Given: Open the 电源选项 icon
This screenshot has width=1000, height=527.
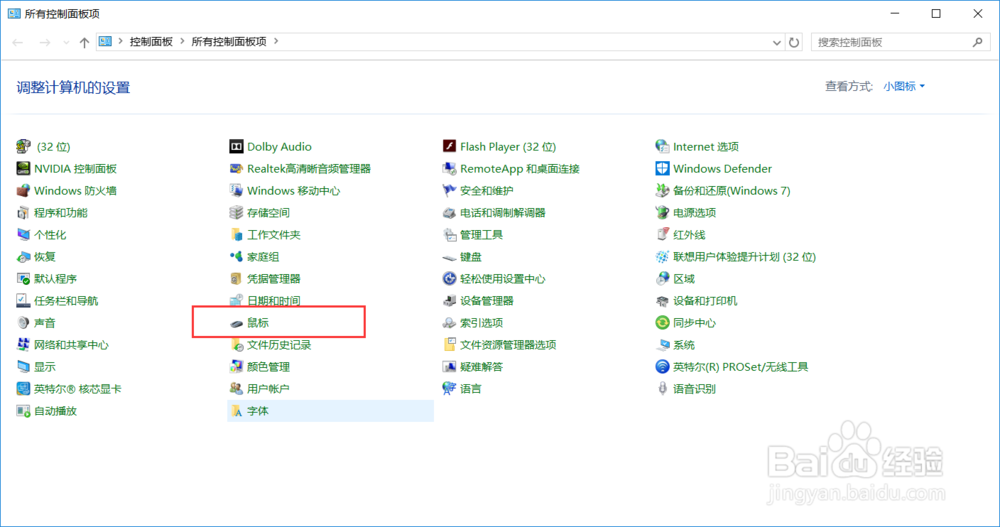Looking at the screenshot, I should click(663, 212).
